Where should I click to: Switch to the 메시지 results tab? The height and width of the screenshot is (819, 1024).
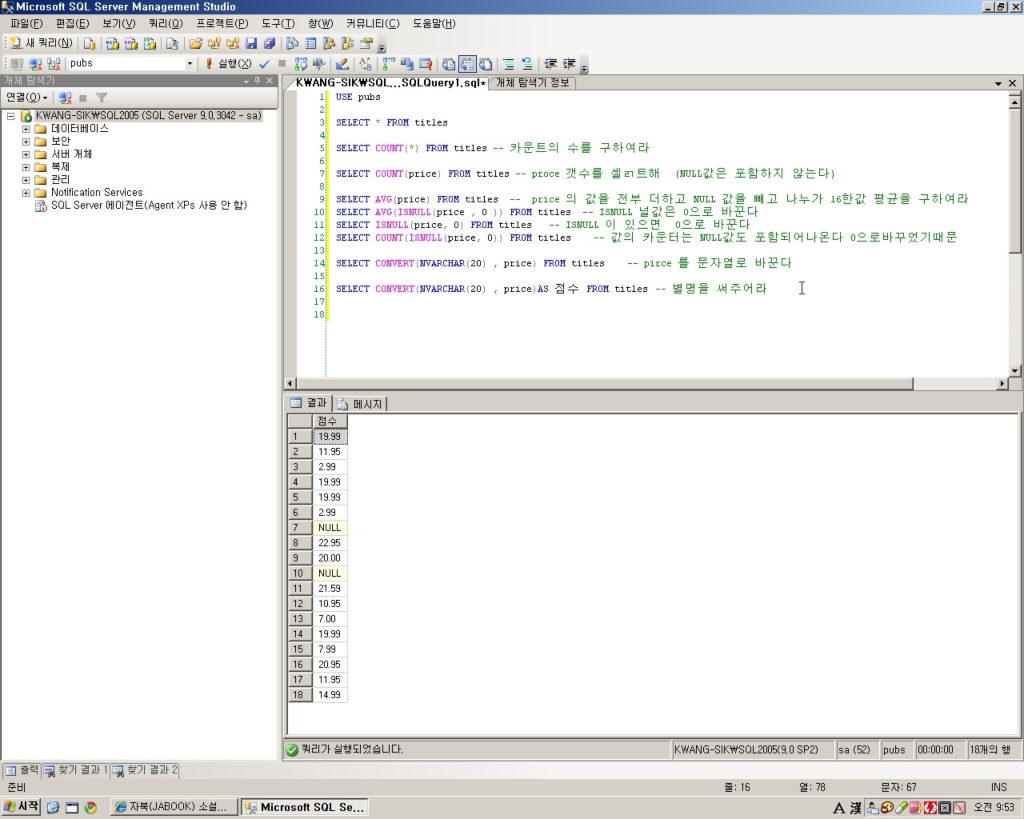[x=361, y=404]
